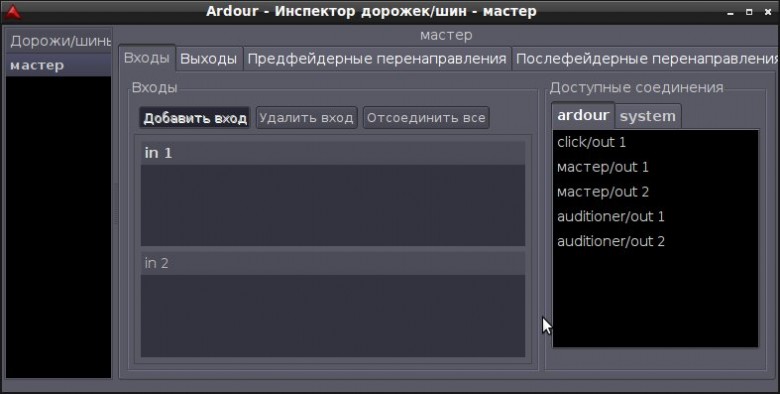Select the in 2 input port header
The width and height of the screenshot is (780, 394).
[x=333, y=263]
